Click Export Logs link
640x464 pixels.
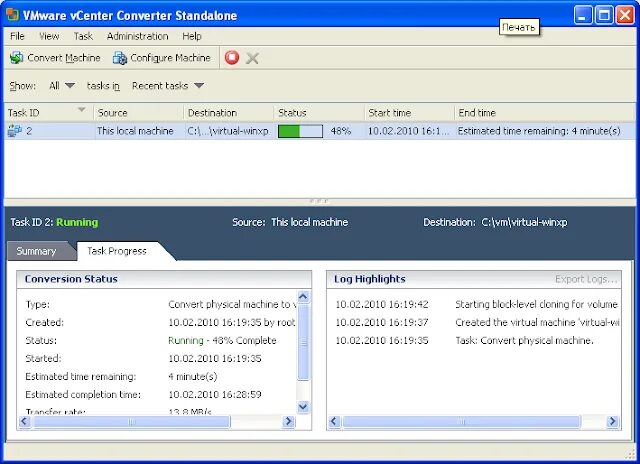(x=586, y=279)
